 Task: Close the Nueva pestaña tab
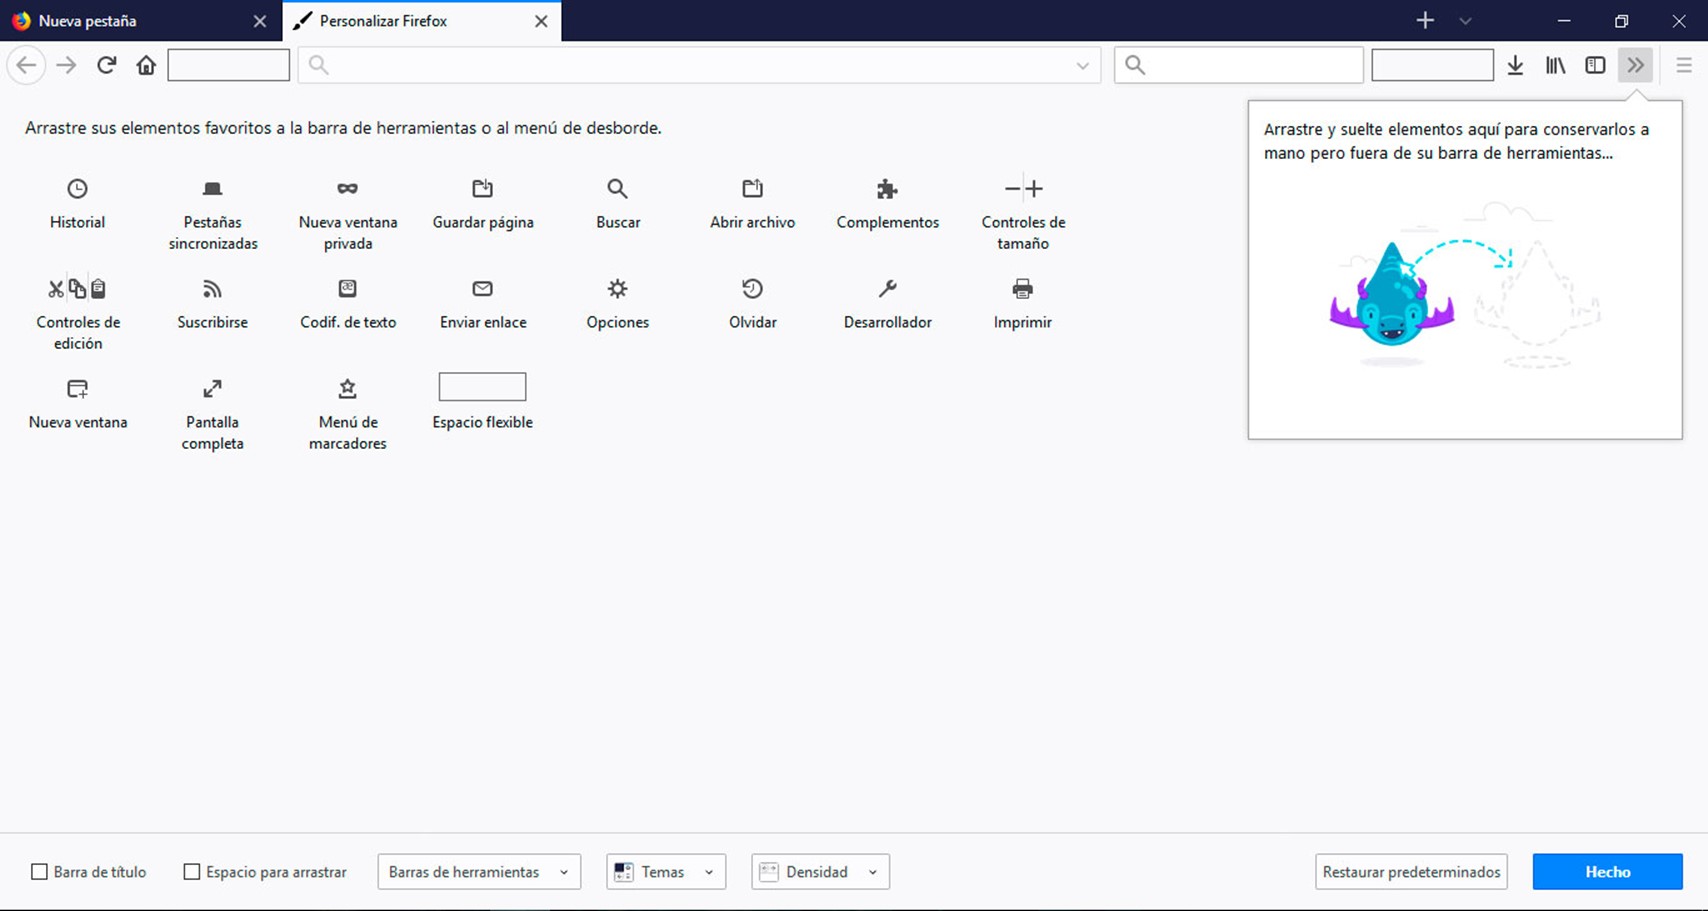260,21
